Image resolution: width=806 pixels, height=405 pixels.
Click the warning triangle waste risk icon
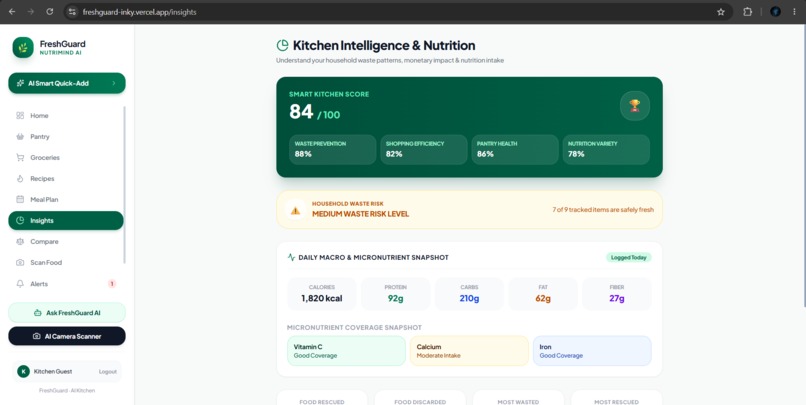tap(296, 210)
